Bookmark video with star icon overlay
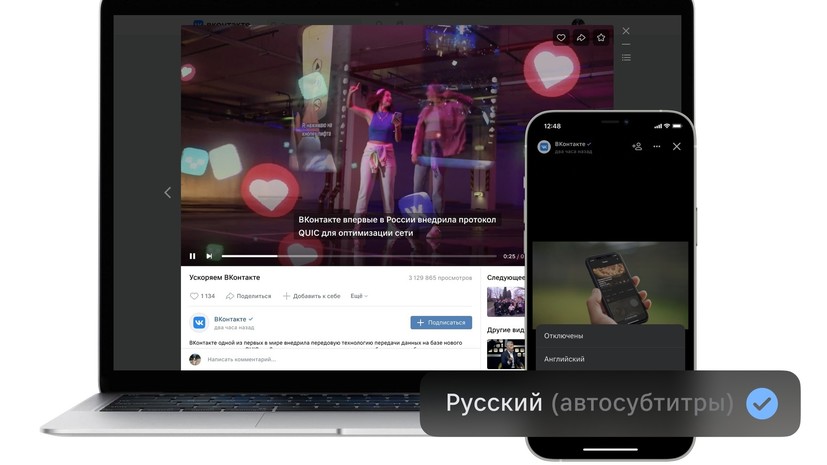Image resolution: width=827 pixels, height=465 pixels. pyautogui.click(x=601, y=37)
